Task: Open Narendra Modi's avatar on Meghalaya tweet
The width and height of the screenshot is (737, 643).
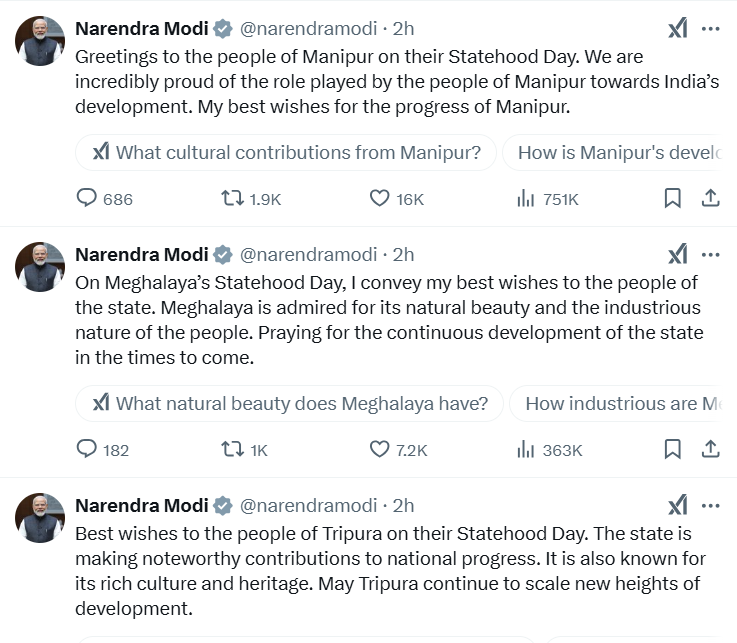Action: [40, 267]
